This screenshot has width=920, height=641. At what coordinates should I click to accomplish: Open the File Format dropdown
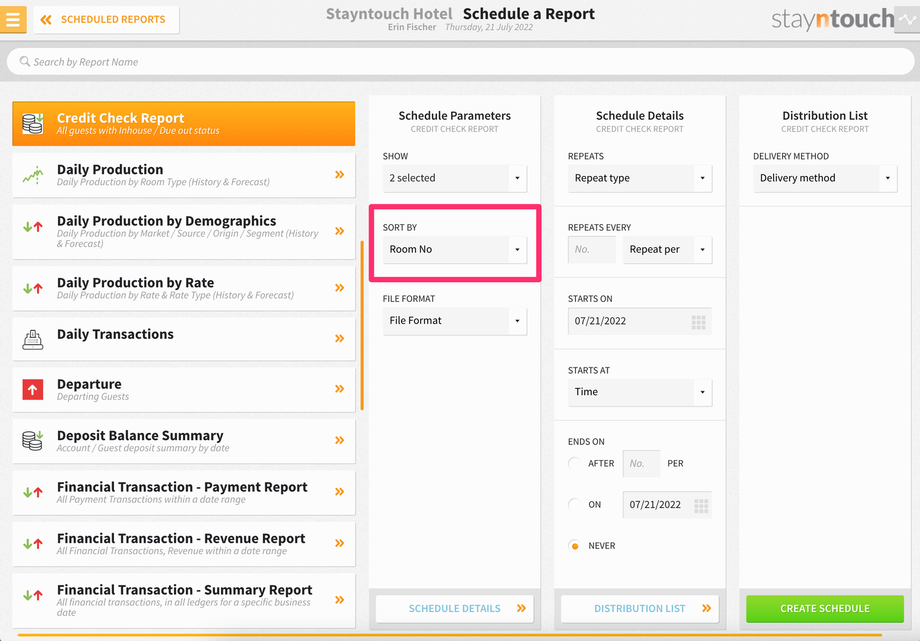455,320
